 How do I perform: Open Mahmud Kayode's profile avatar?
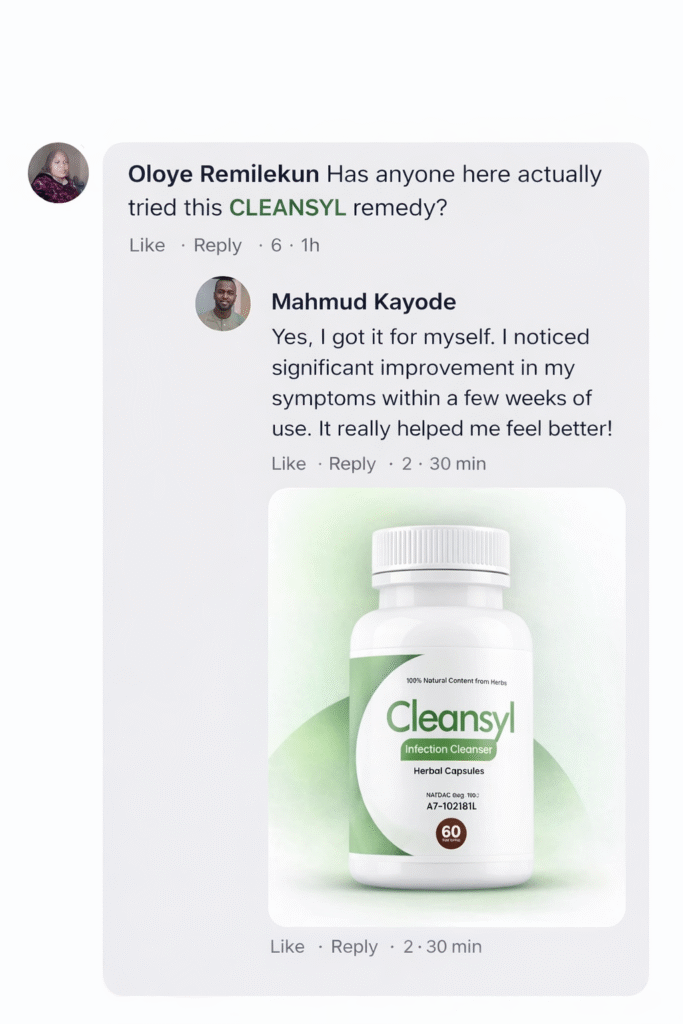point(222,304)
